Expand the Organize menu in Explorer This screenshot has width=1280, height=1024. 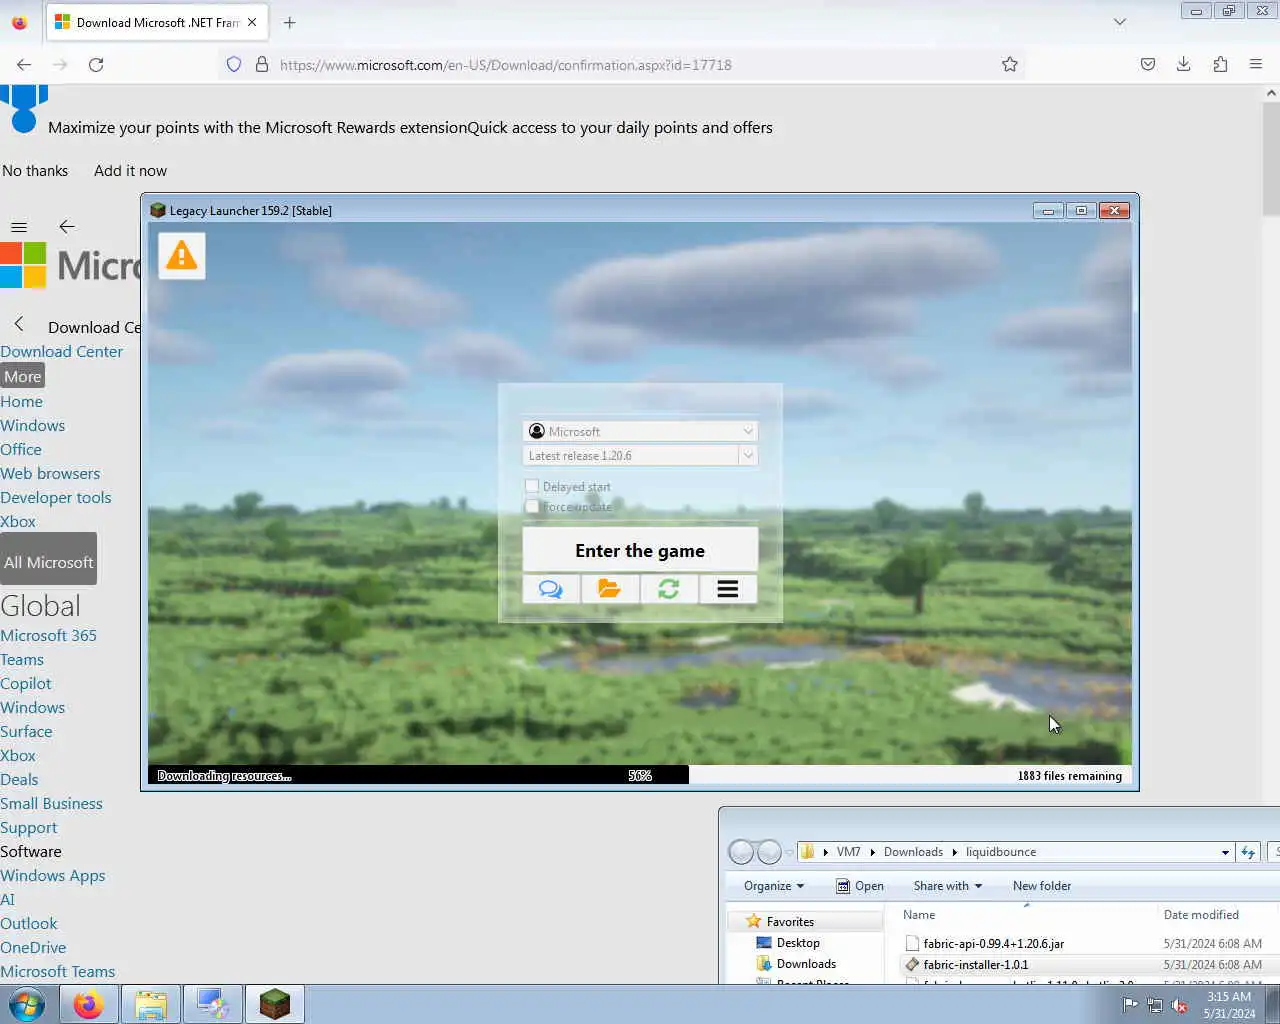(x=774, y=886)
